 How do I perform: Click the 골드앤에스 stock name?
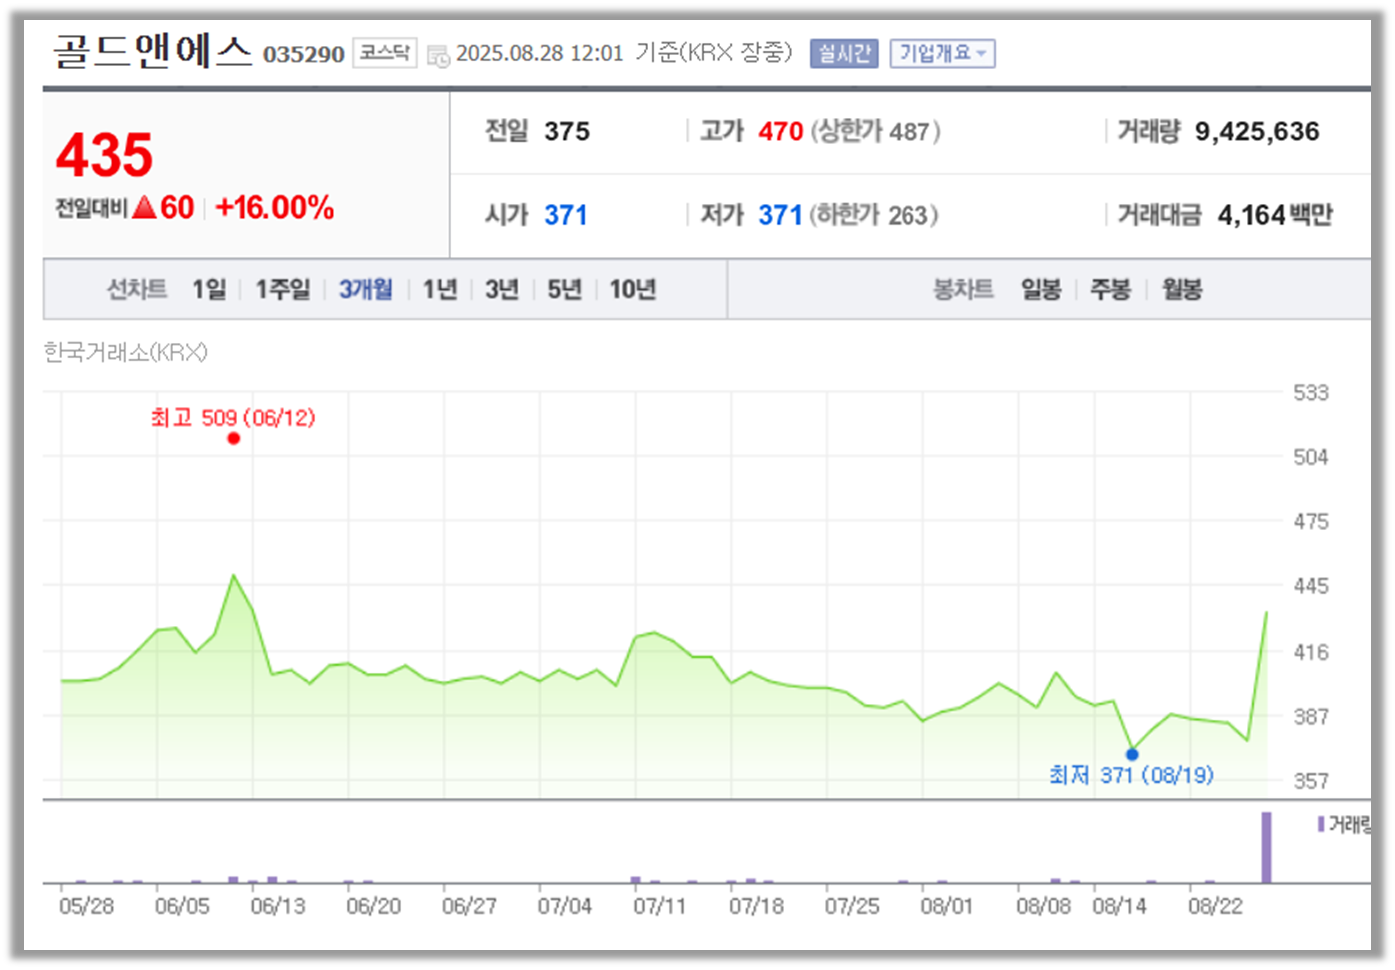coord(153,50)
